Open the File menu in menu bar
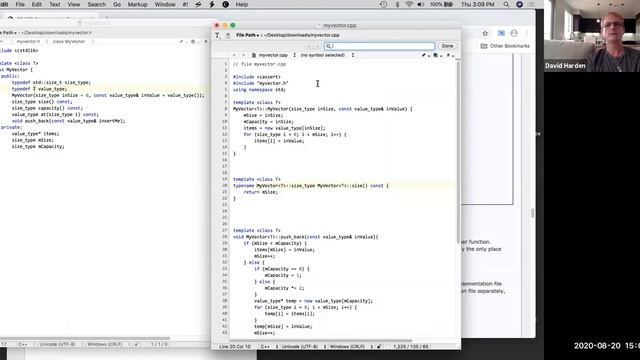640x360 pixels. (x=20, y=4)
